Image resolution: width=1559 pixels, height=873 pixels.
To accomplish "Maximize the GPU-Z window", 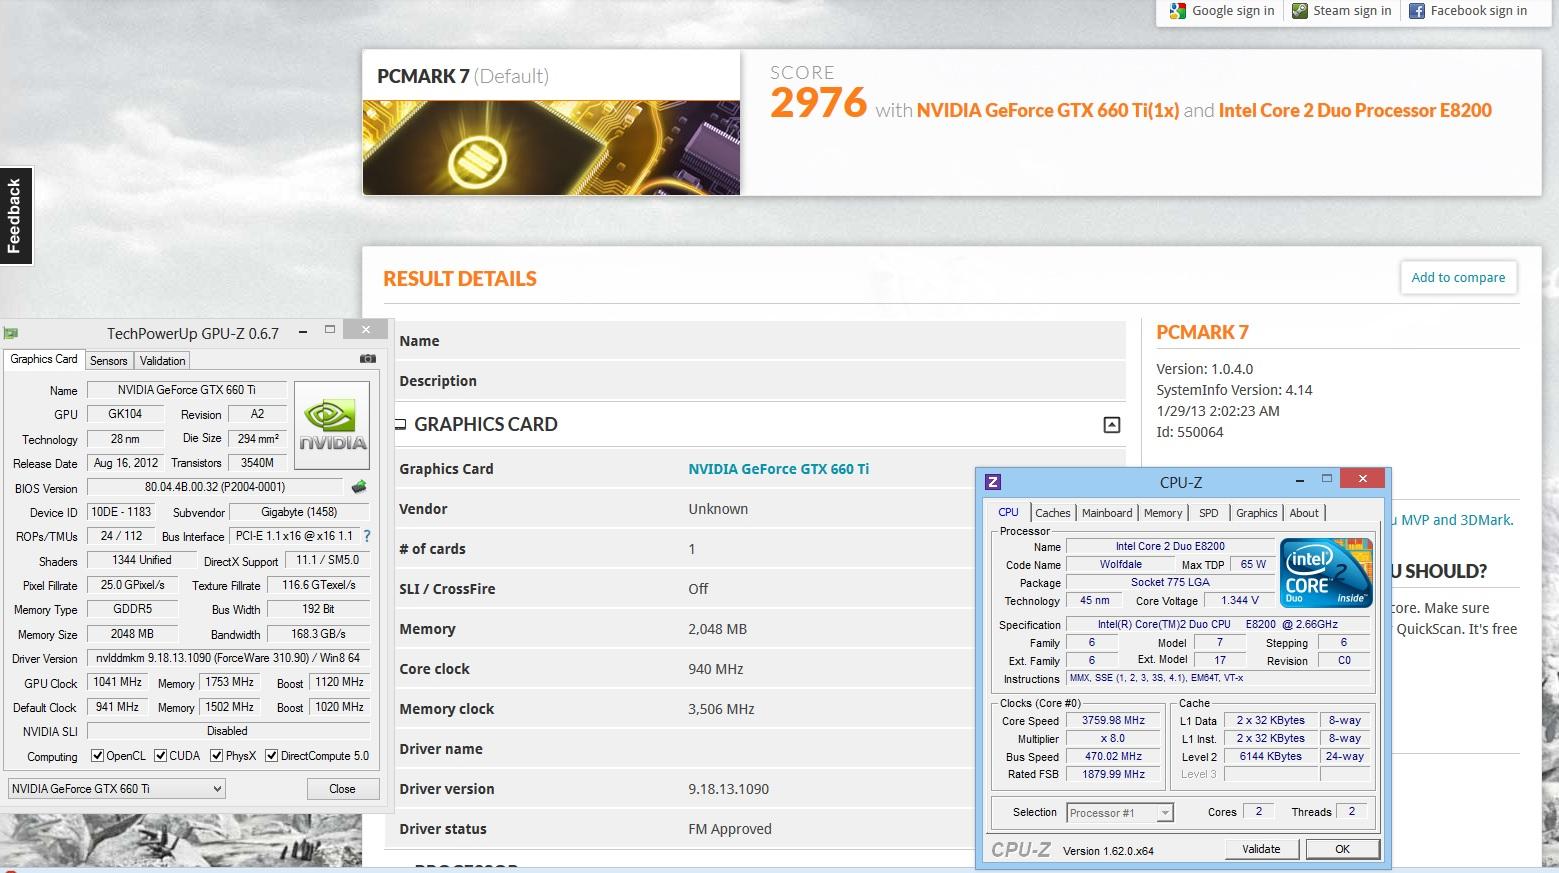I will [x=330, y=330].
